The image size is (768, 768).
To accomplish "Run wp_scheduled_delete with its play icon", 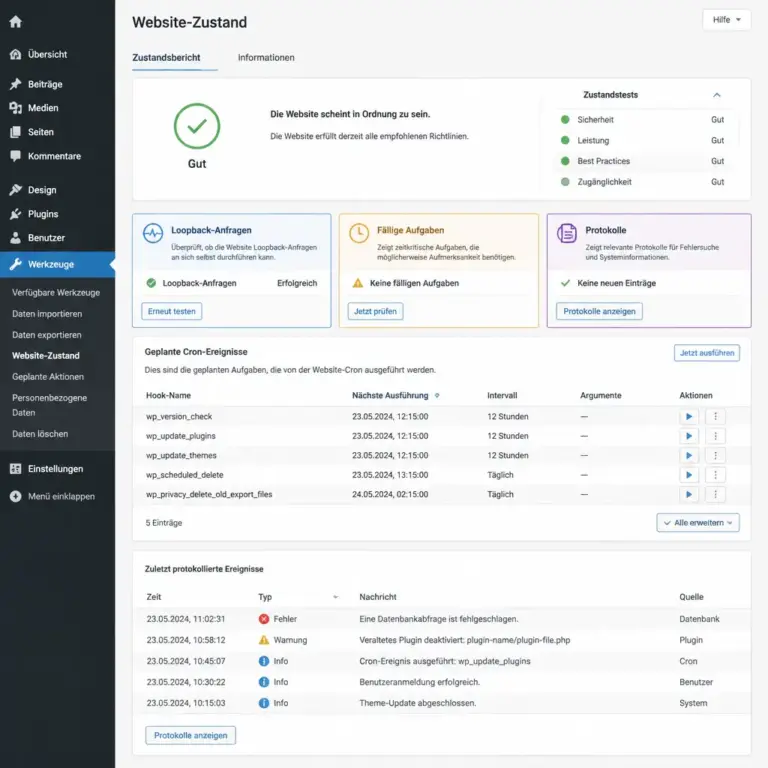I will click(x=689, y=475).
